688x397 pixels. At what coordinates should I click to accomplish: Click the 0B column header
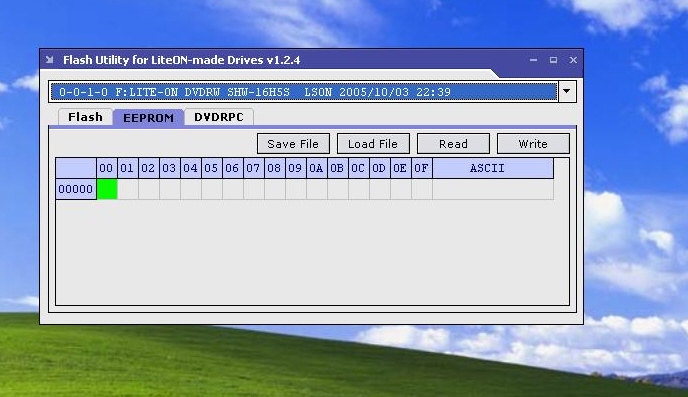(337, 168)
